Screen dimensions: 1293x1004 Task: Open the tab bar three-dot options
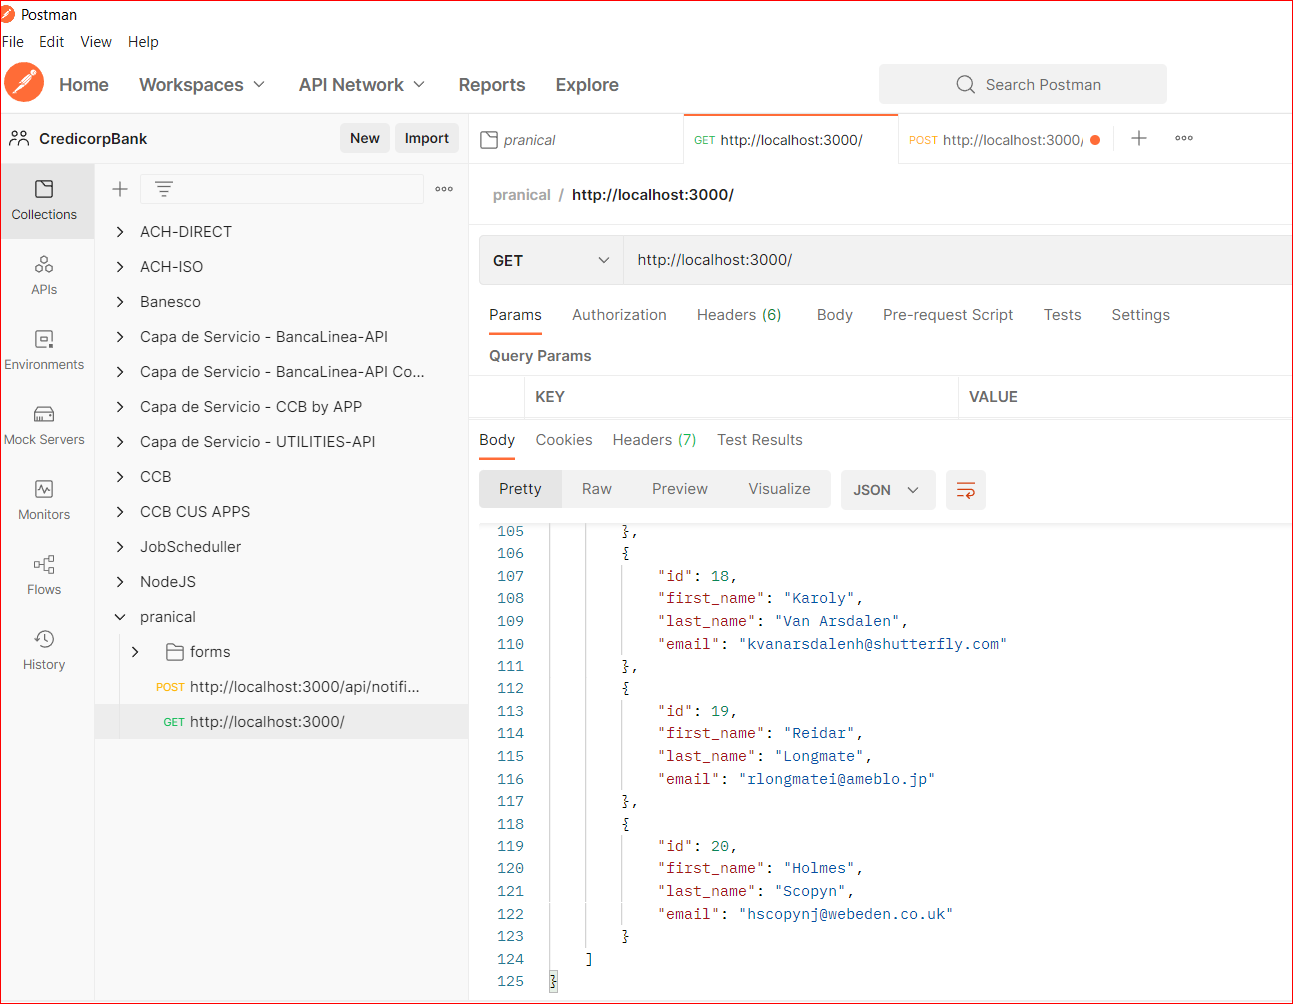tap(1184, 138)
